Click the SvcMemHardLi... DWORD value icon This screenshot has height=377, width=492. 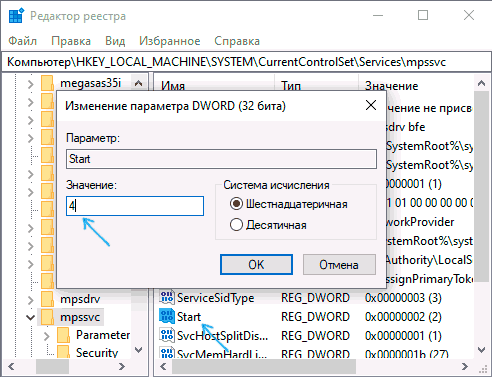(167, 353)
